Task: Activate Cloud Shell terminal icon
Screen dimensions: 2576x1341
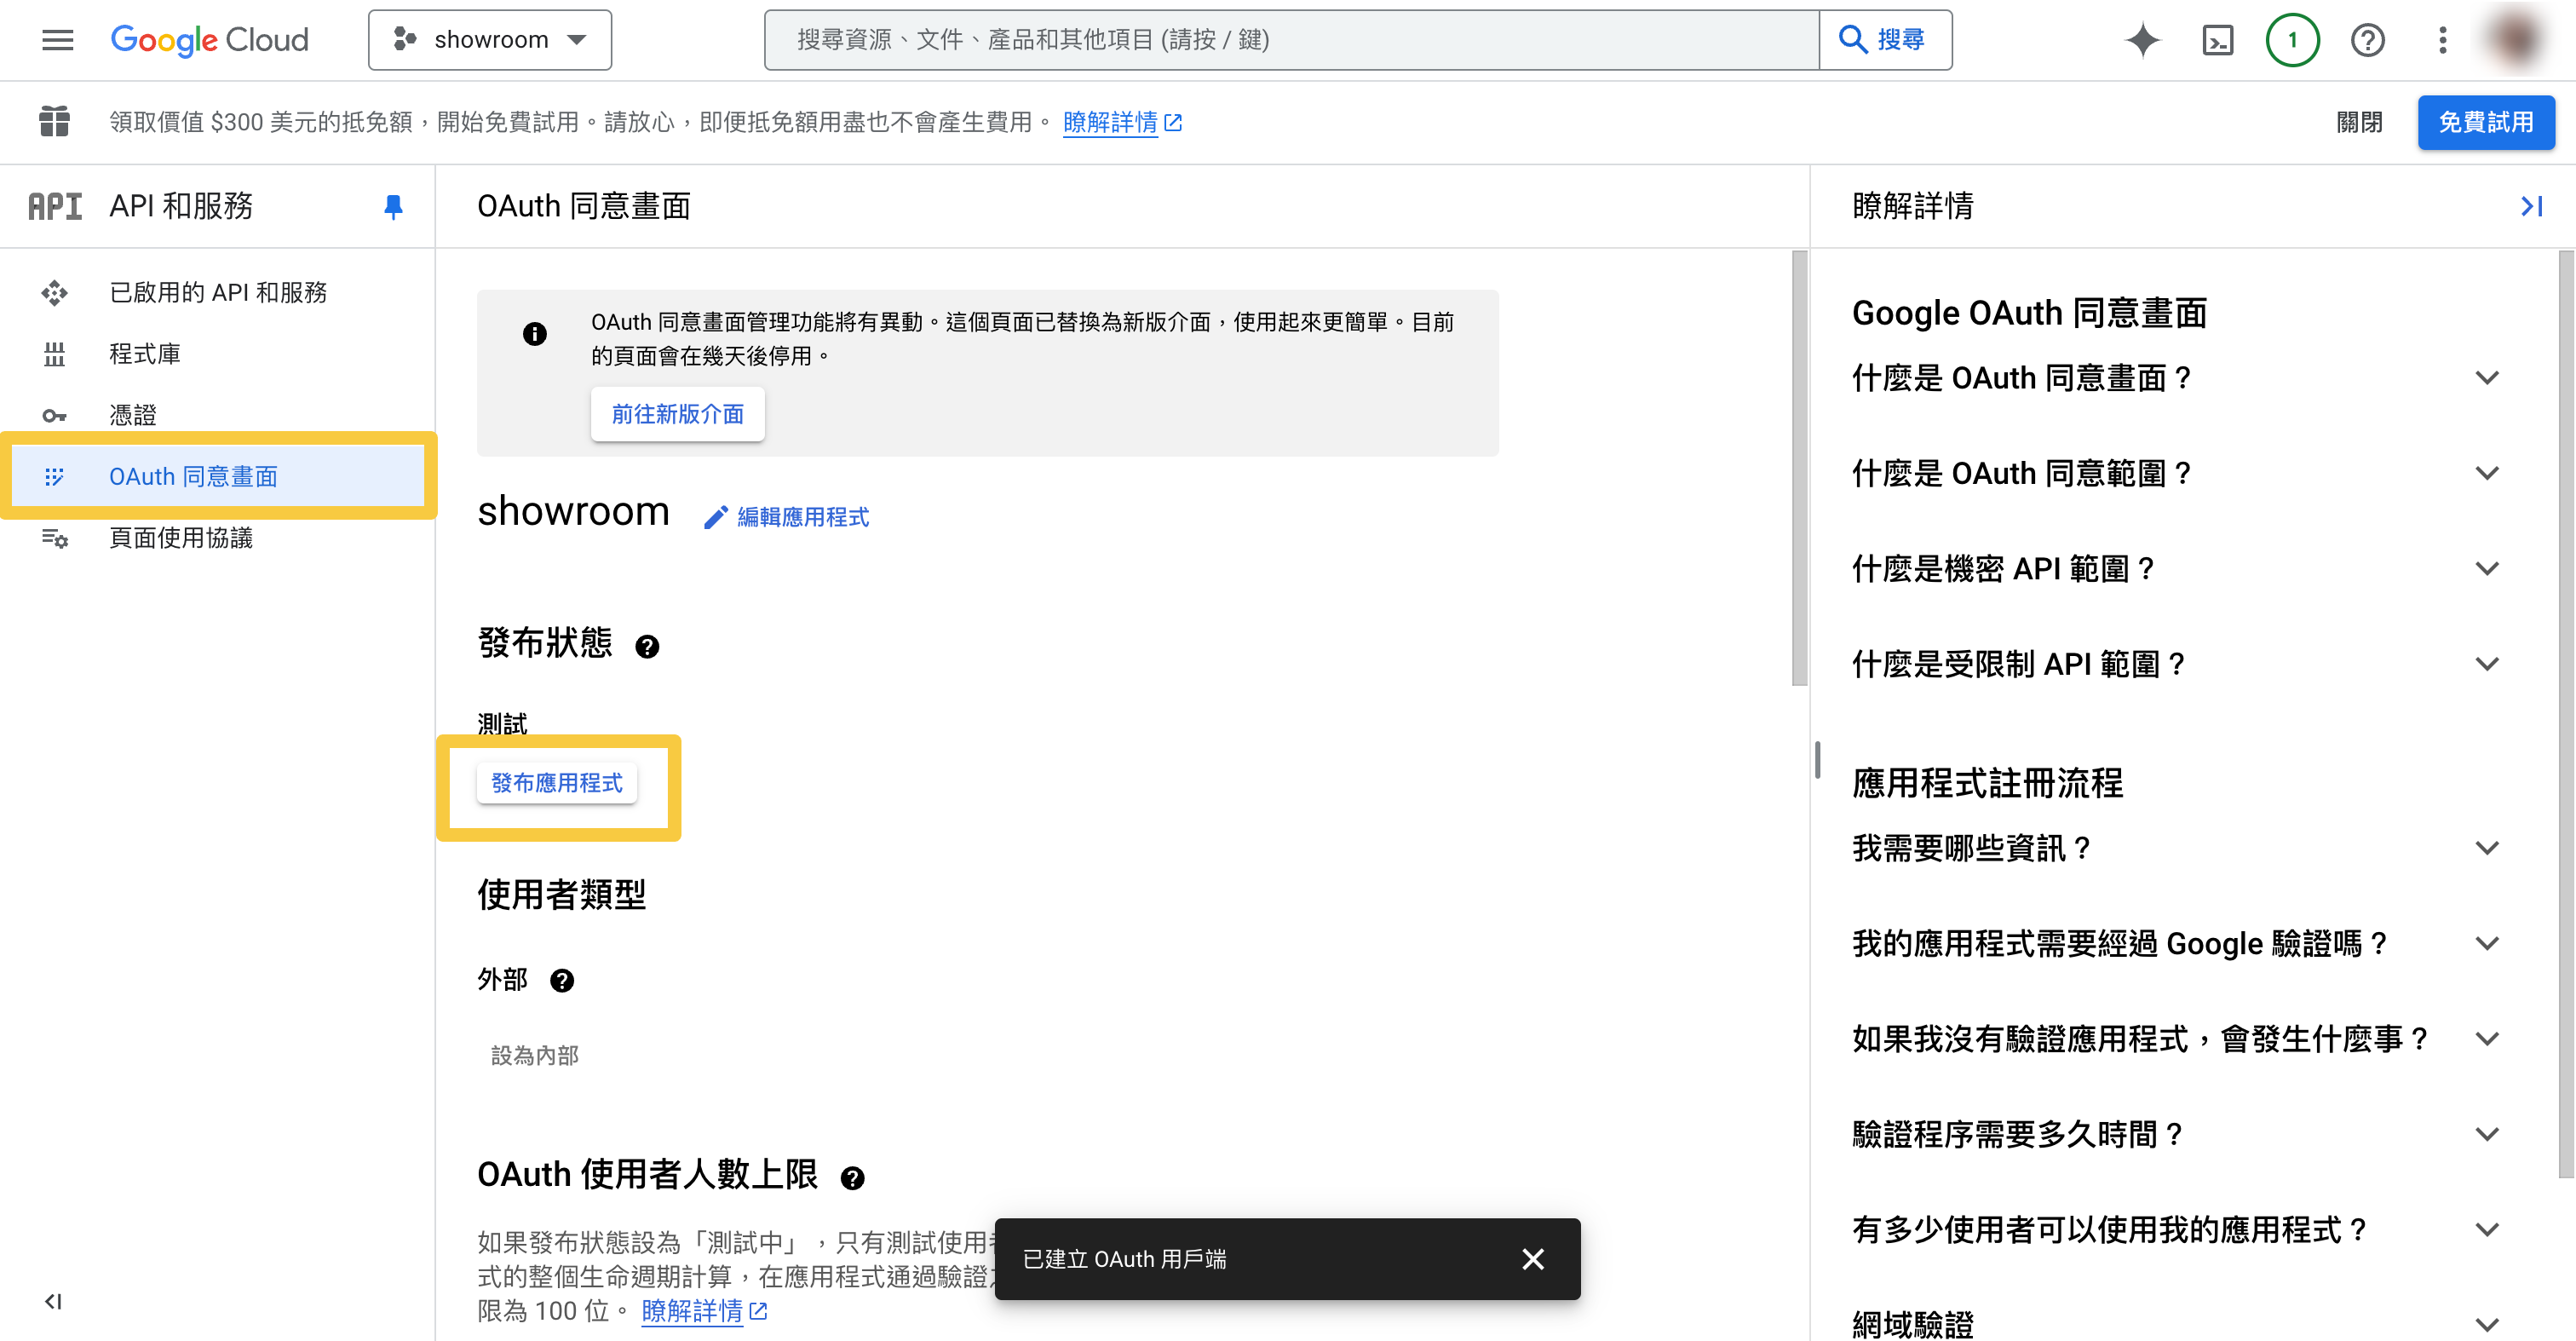Action: (x=2217, y=40)
